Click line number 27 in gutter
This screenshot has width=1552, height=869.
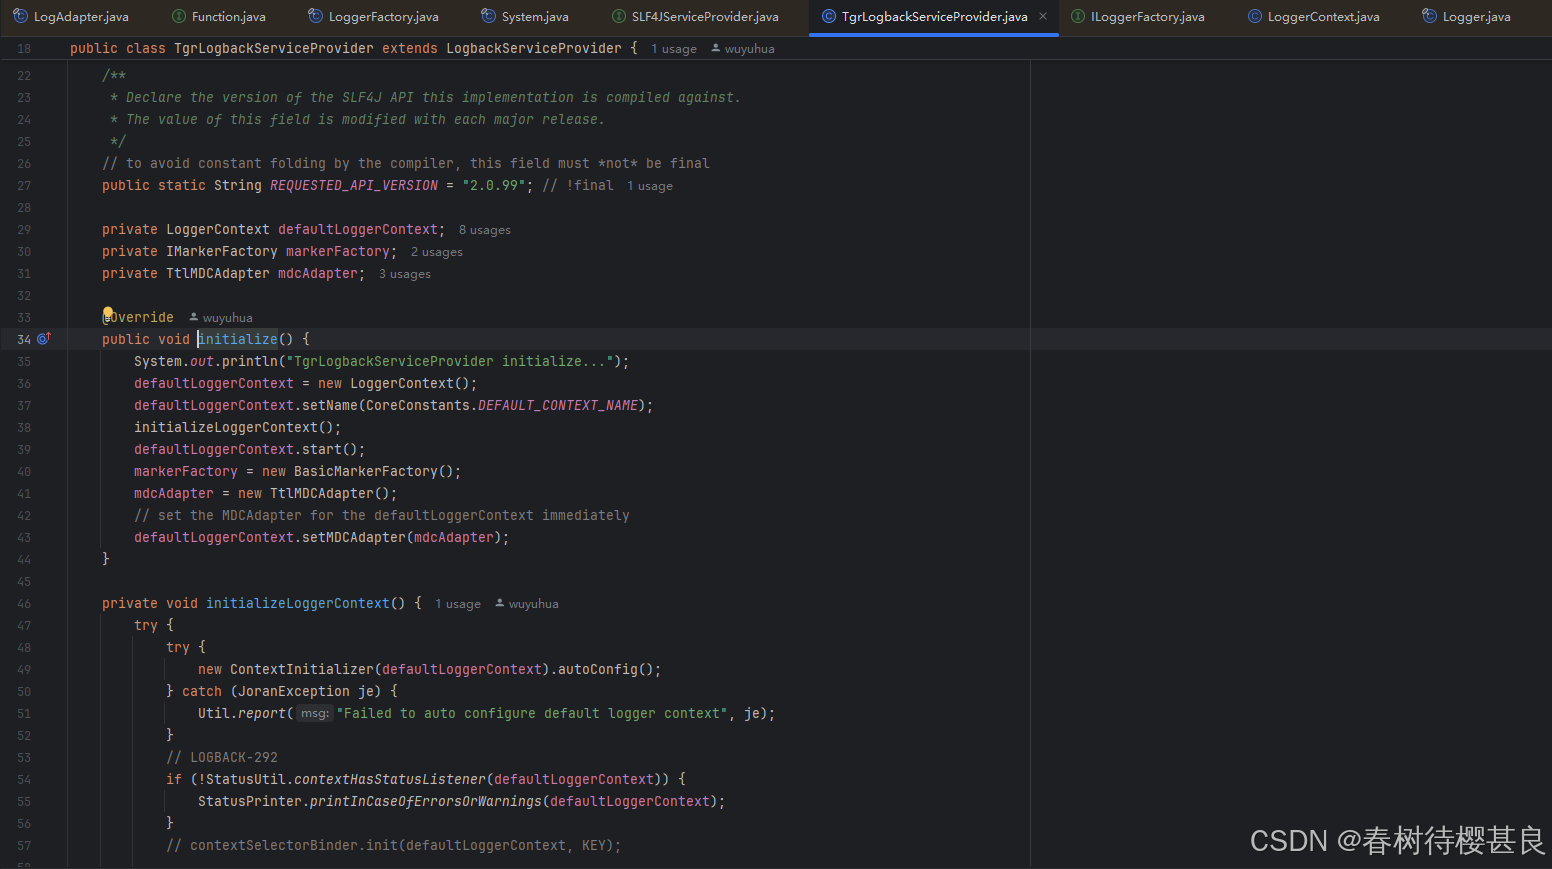coord(24,186)
